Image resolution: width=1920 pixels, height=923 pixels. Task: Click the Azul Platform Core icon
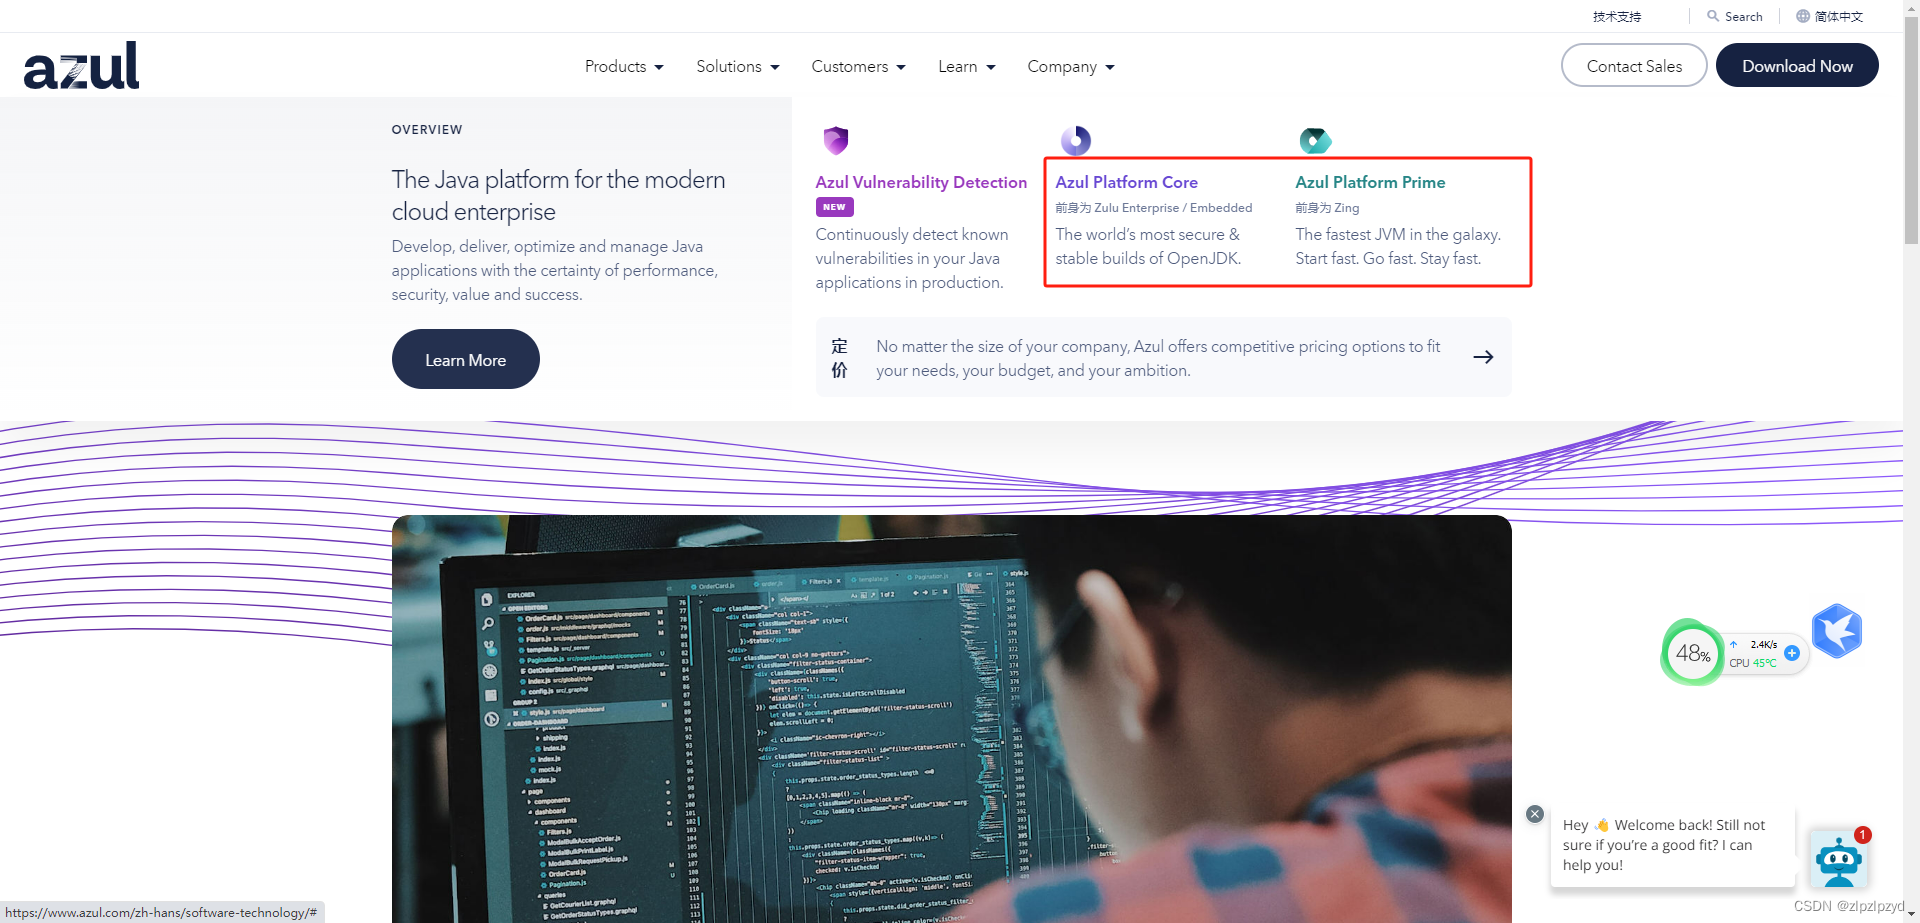click(x=1076, y=140)
